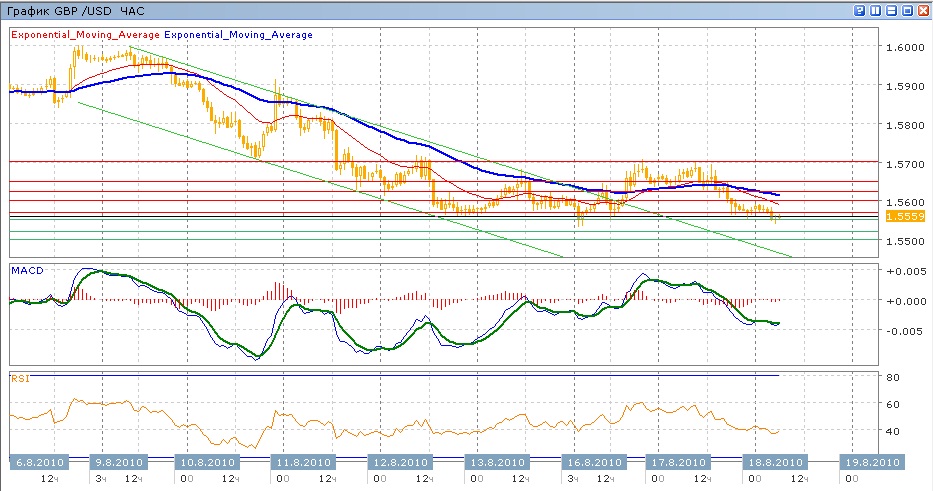This screenshot has width=933, height=491.
Task: Select the 19.8.2010 date marker
Action: click(x=871, y=463)
